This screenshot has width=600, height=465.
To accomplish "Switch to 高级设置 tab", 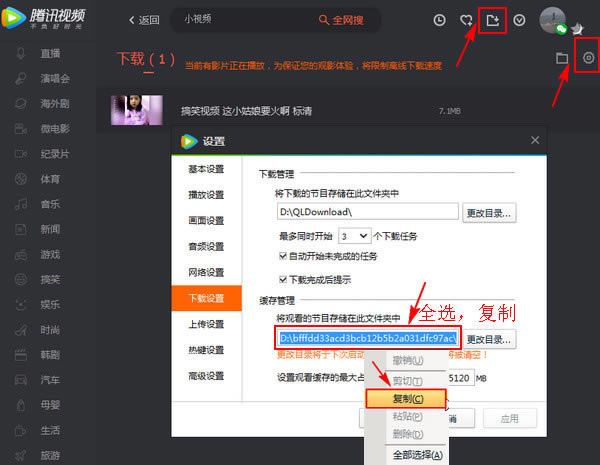I will click(206, 376).
